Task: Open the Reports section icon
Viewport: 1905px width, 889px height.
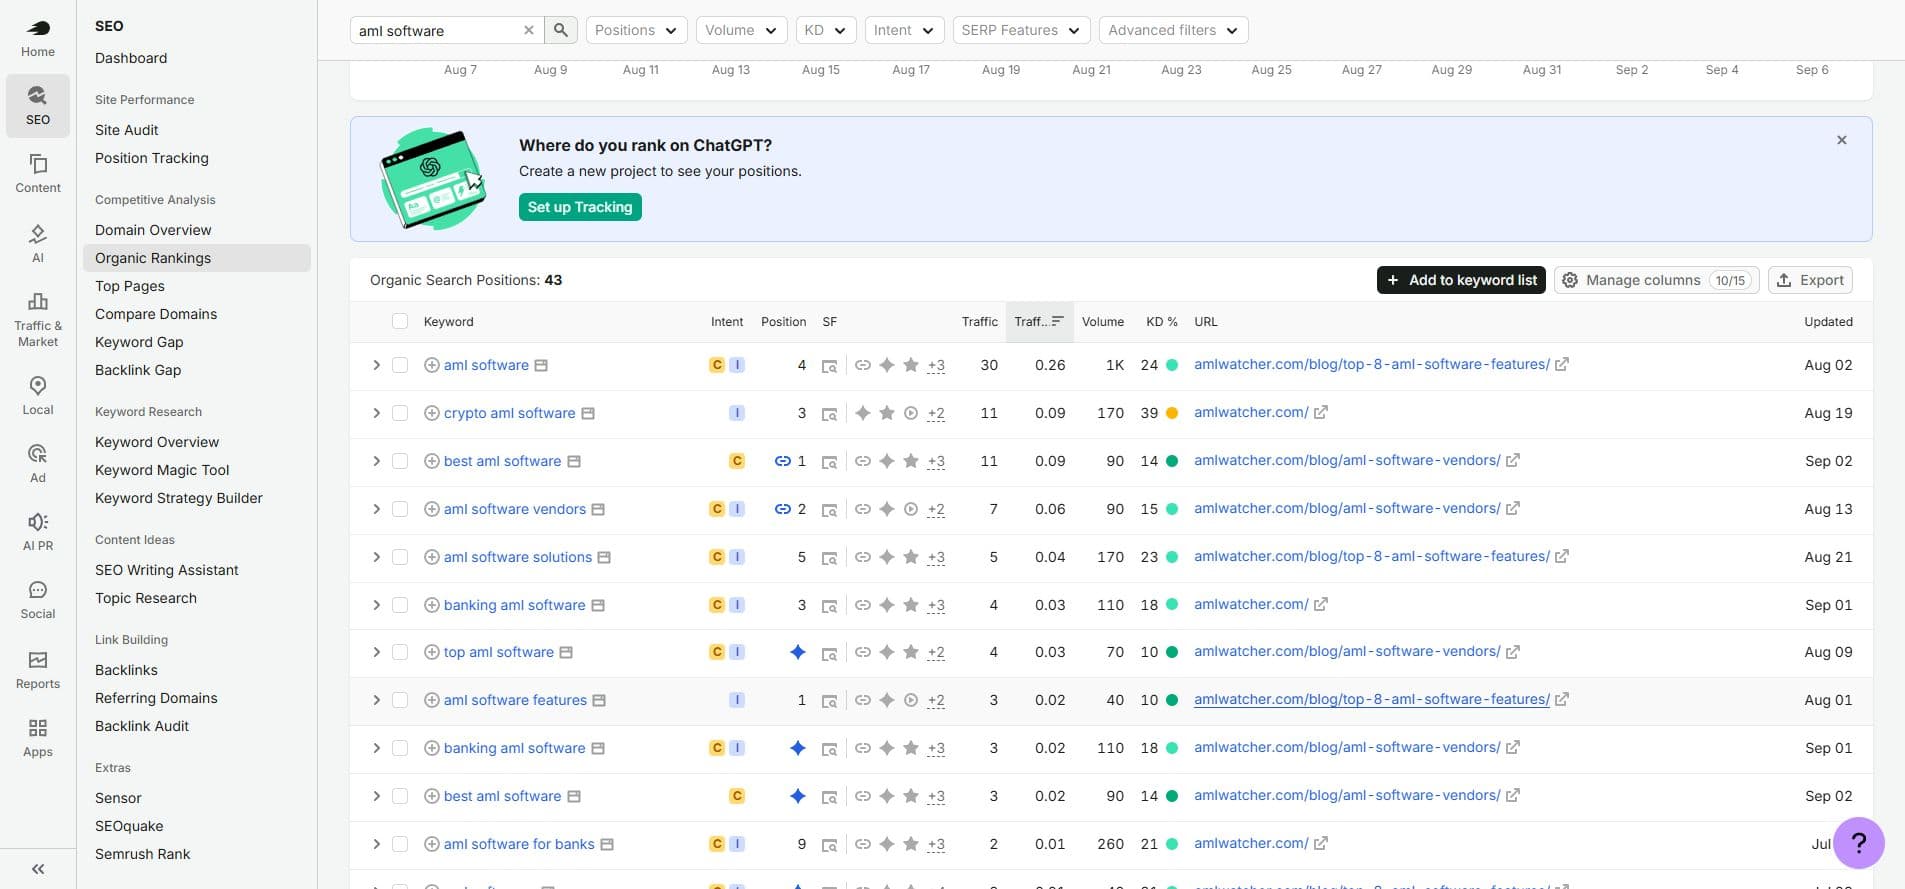Action: pos(38,669)
